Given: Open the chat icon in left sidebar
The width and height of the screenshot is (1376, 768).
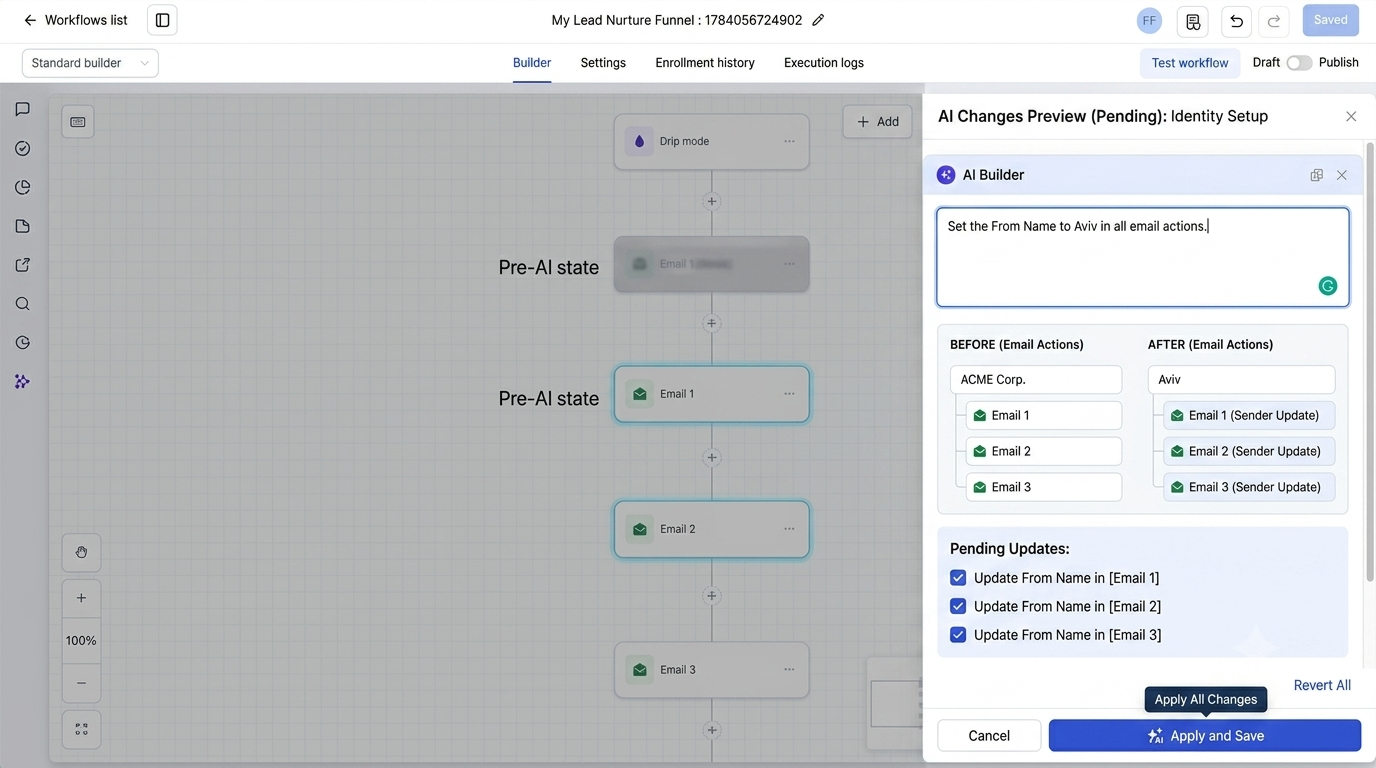Looking at the screenshot, I should [x=22, y=109].
